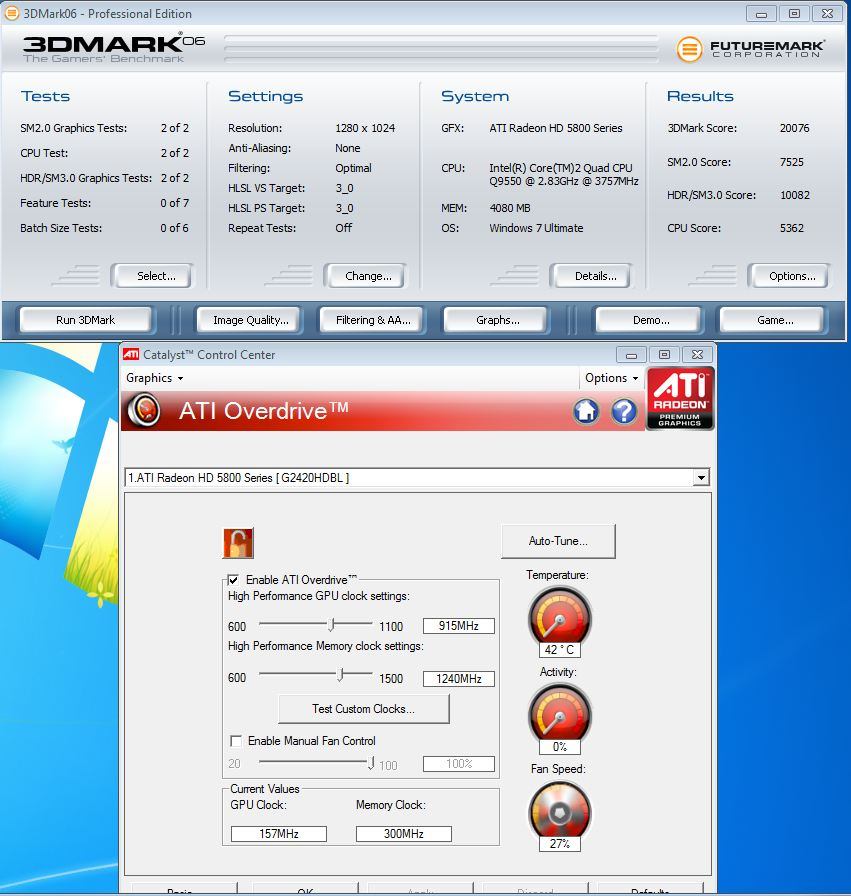Click Test Custom Clocks... button

click(363, 709)
